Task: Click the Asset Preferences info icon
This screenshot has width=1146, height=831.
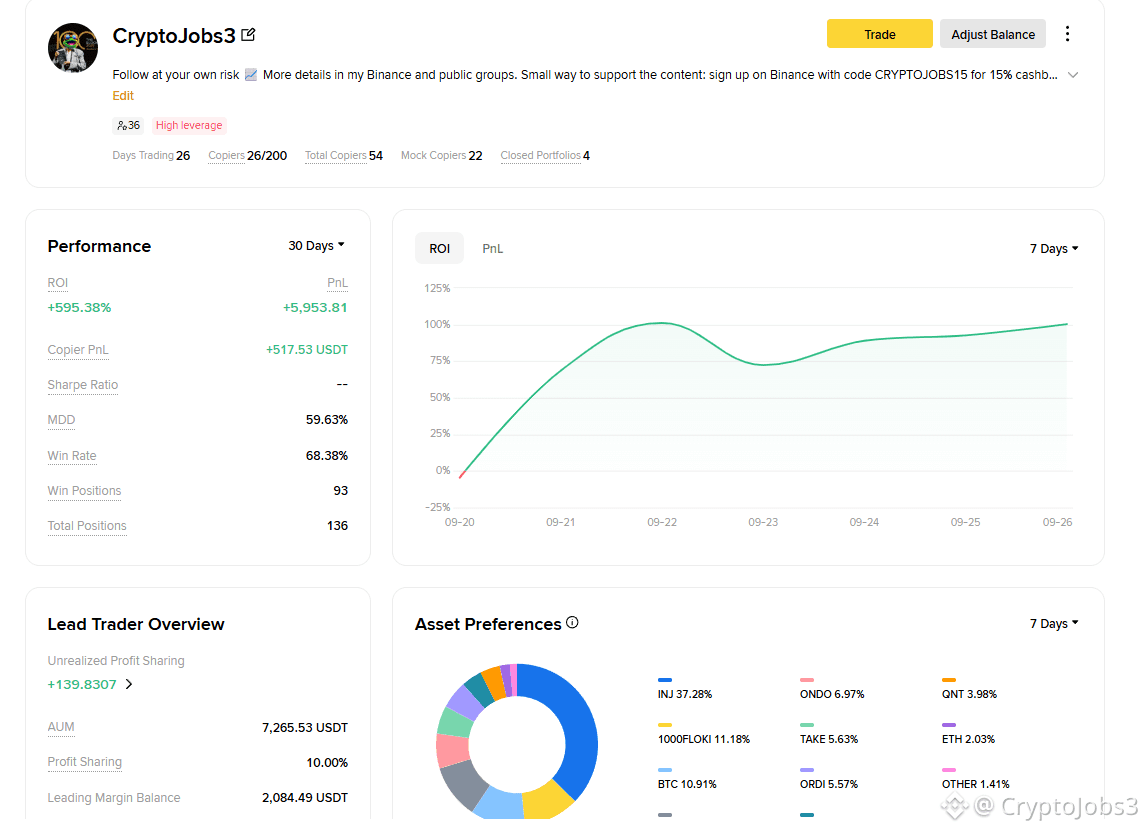Action: pos(572,623)
